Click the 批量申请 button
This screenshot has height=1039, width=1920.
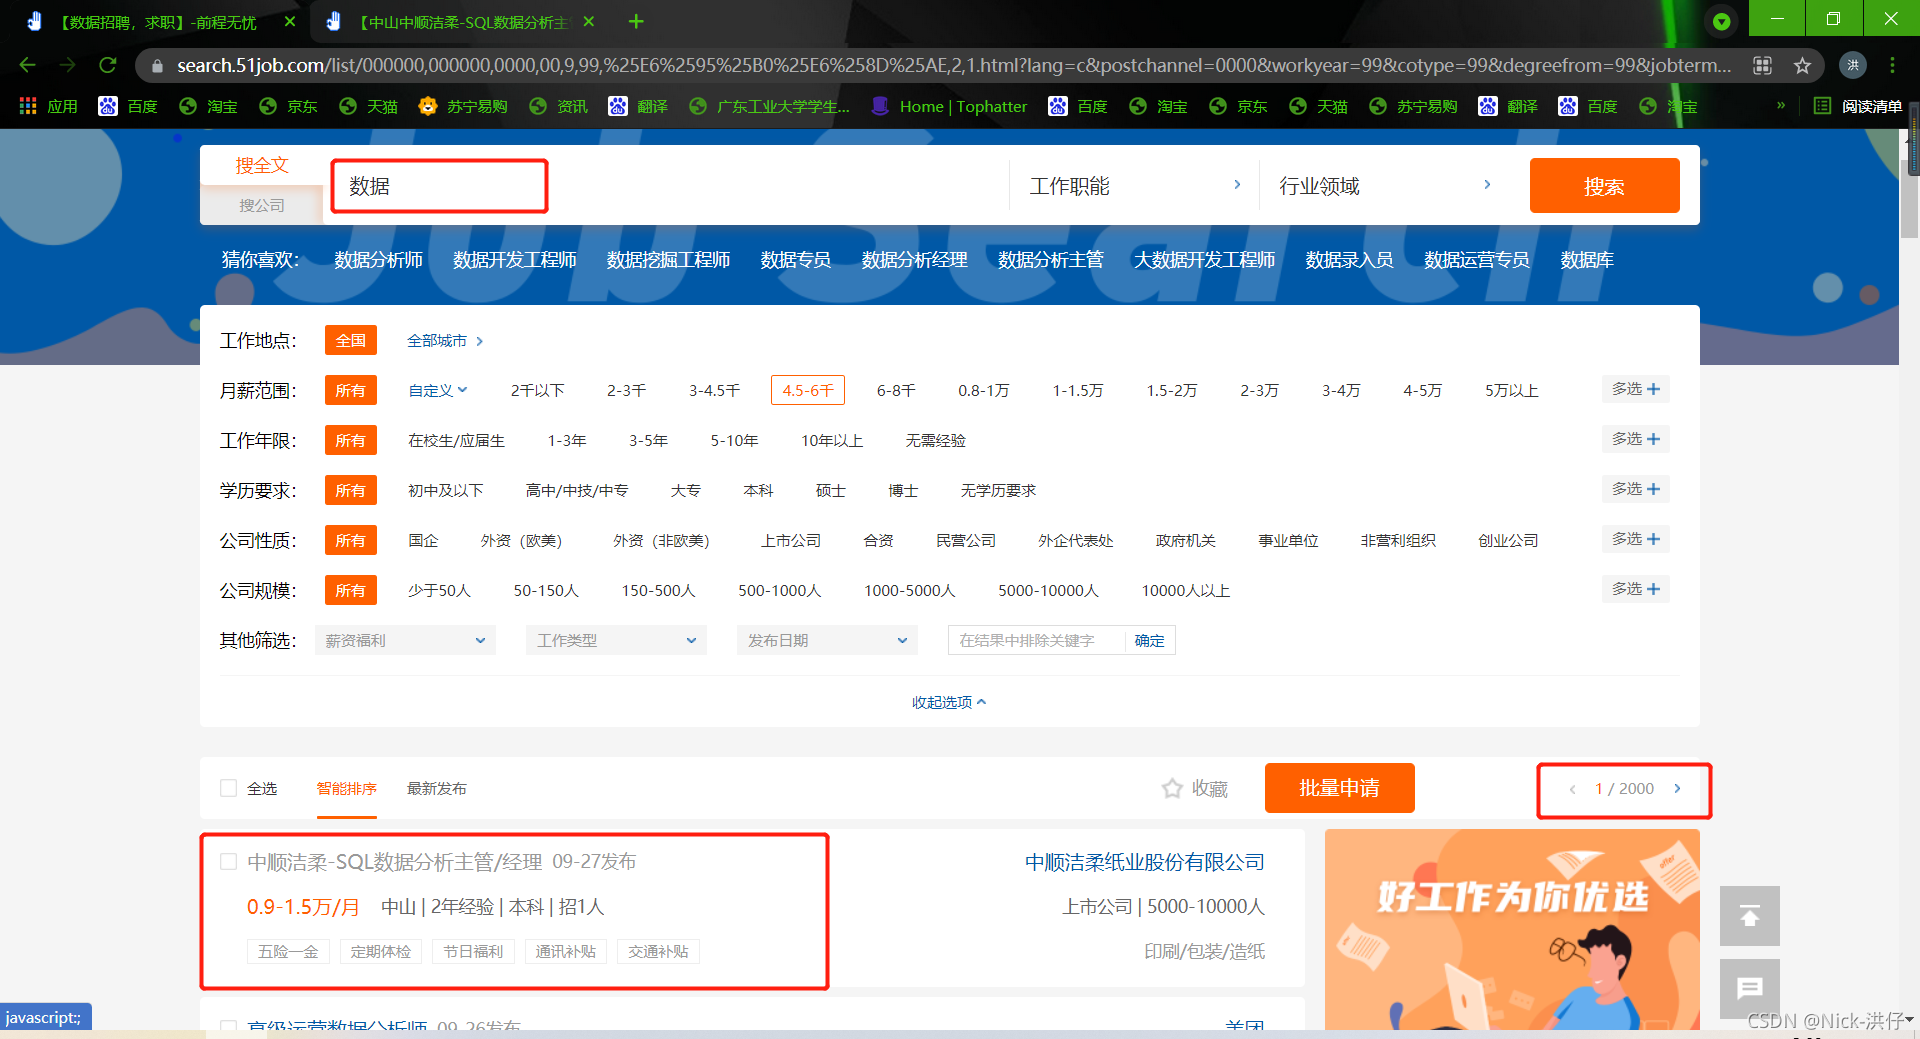1339,788
